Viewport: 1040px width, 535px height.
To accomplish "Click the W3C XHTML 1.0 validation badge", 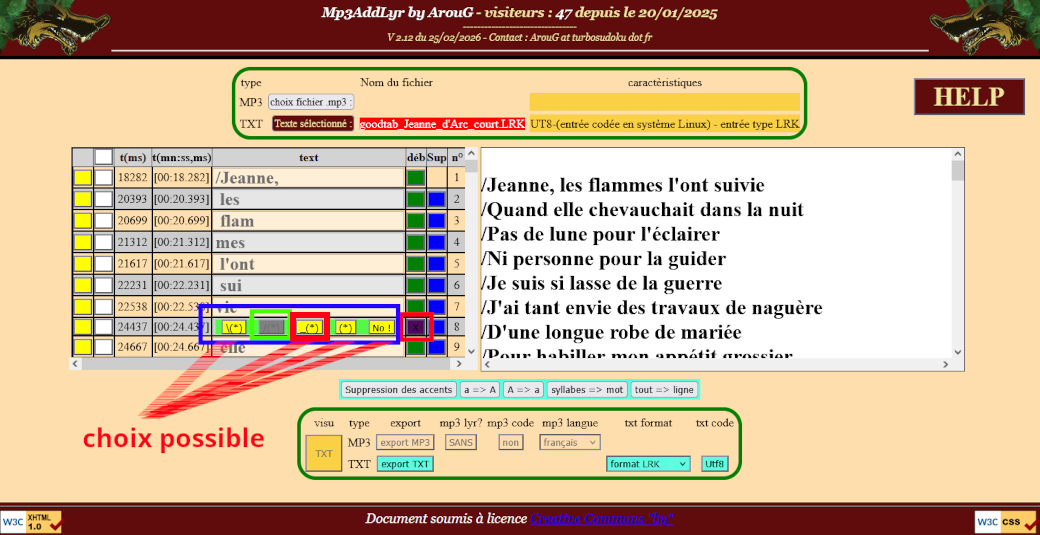I will click(x=31, y=521).
